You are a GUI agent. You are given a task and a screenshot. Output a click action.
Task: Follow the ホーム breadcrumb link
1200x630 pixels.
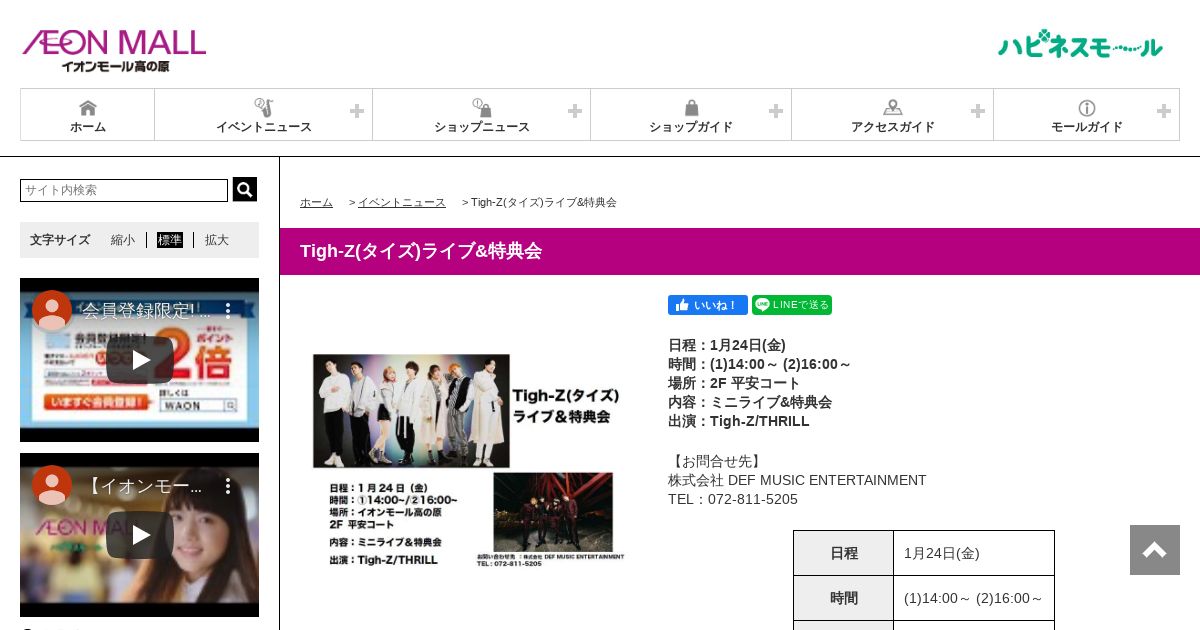[x=316, y=202]
